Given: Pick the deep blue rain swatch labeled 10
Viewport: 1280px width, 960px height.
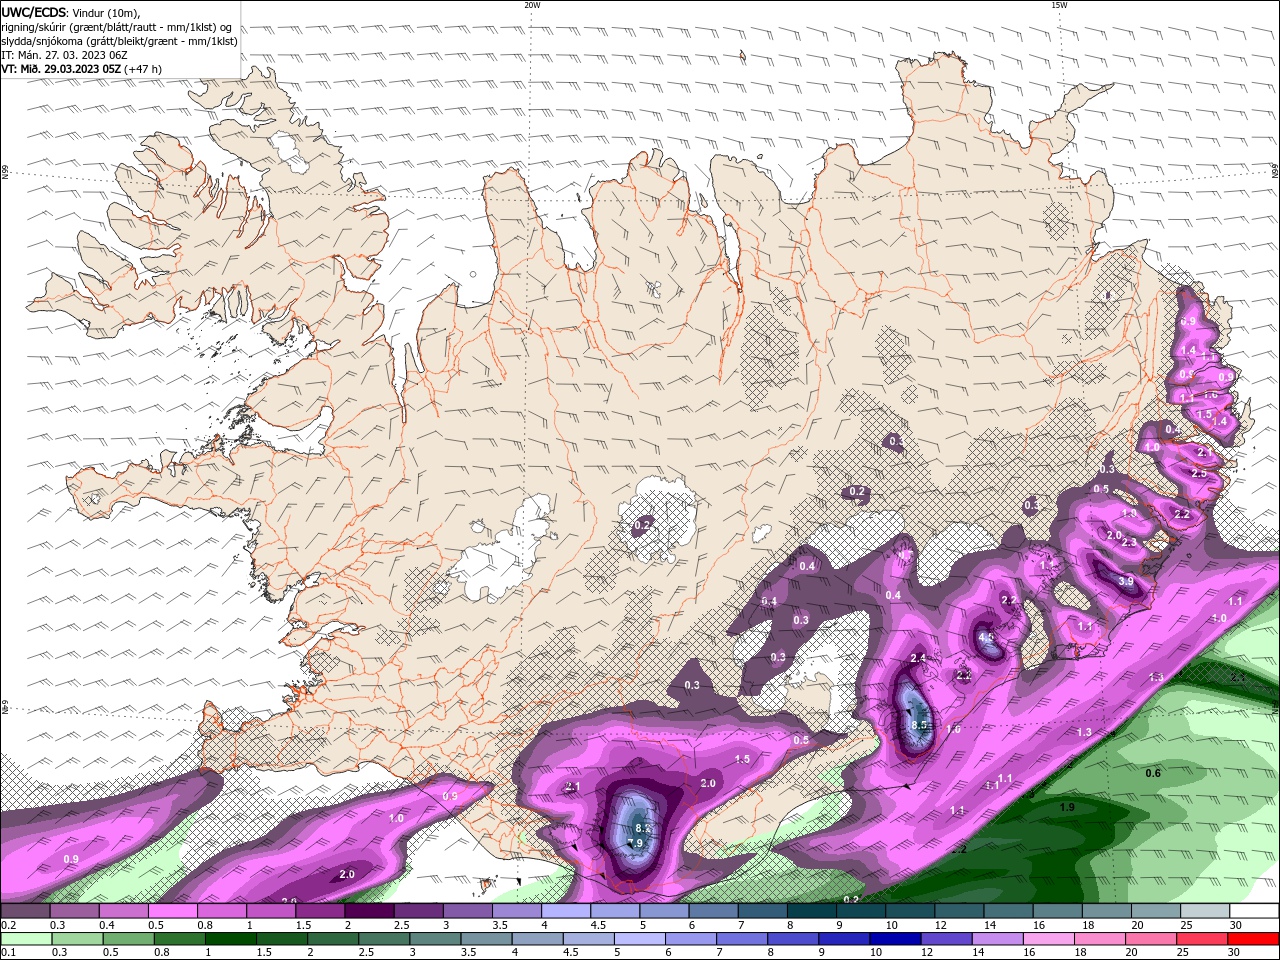Looking at the screenshot, I should [895, 939].
